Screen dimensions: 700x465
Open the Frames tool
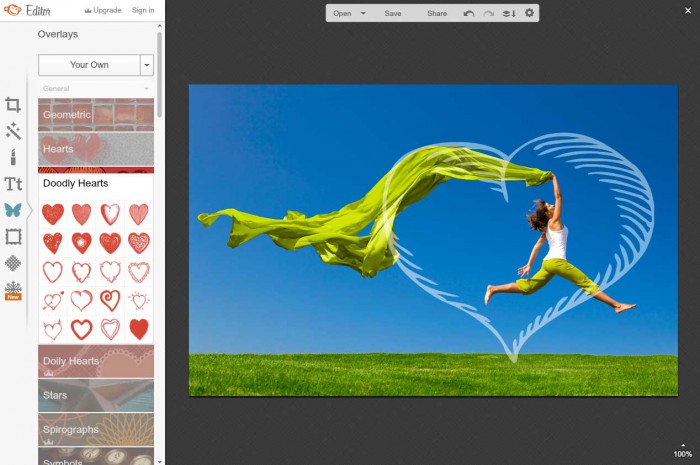point(13,237)
